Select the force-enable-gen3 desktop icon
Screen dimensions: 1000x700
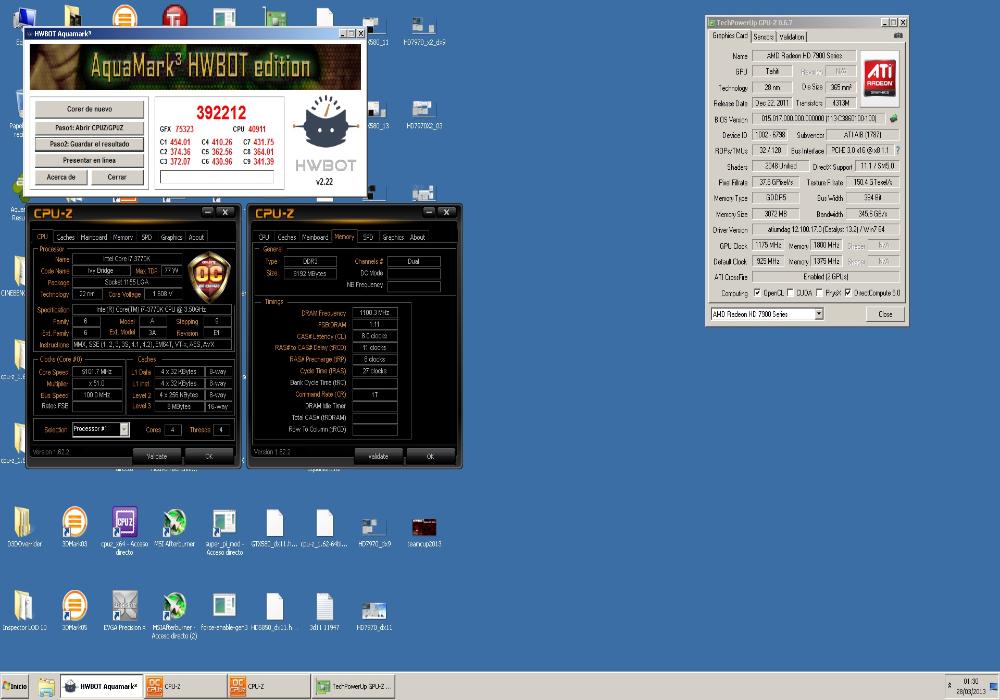(224, 611)
